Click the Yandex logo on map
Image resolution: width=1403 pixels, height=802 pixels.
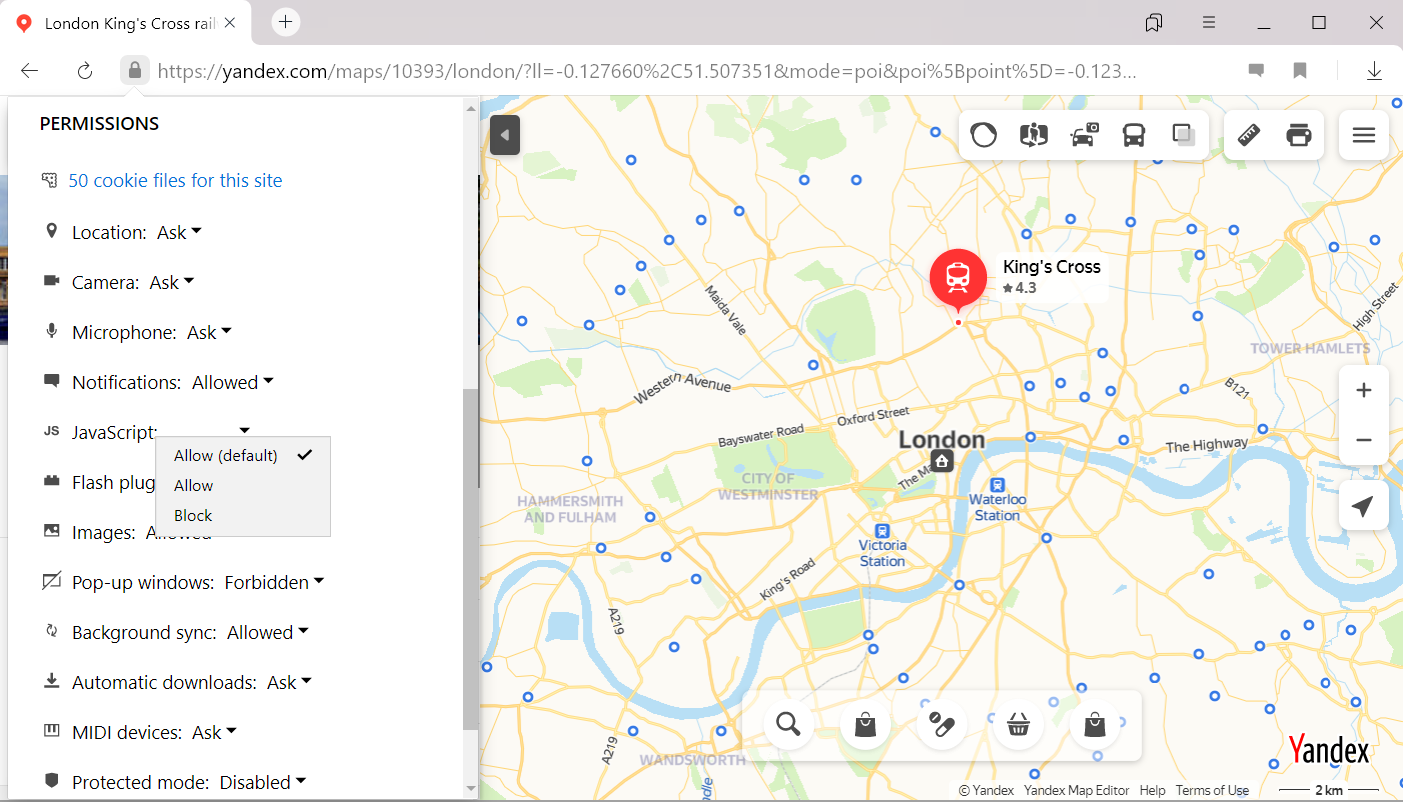coord(1329,749)
